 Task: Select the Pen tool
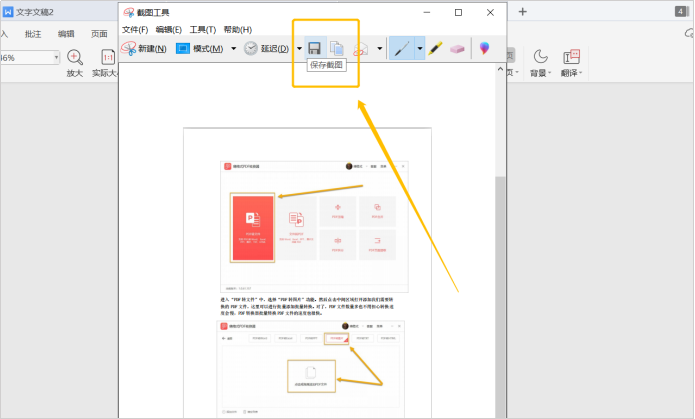point(402,48)
